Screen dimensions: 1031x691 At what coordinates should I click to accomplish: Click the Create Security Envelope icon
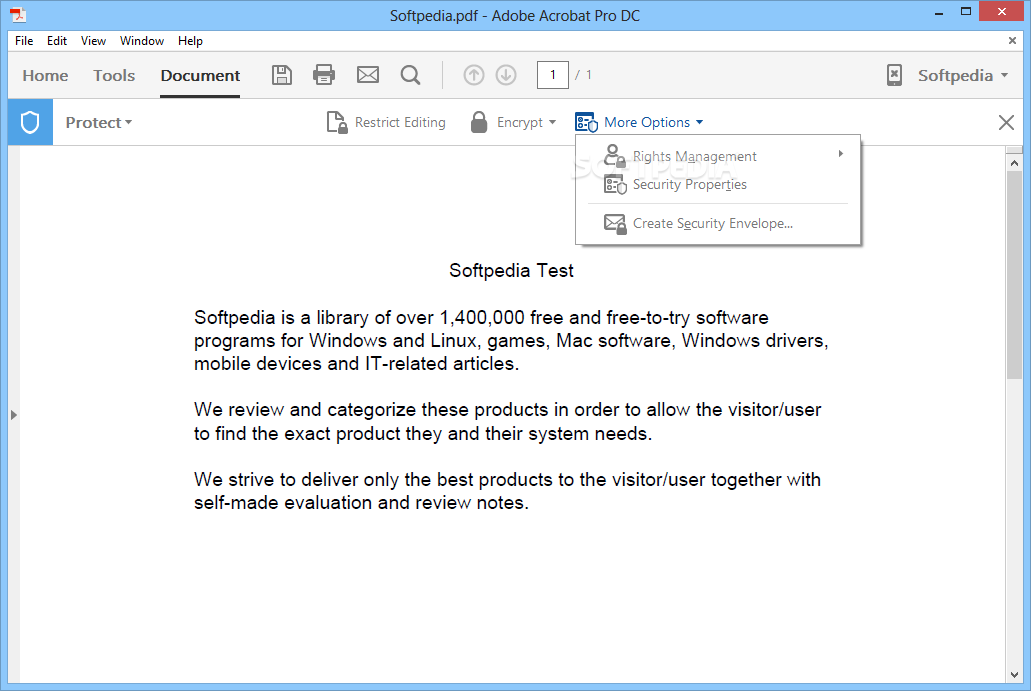point(615,224)
